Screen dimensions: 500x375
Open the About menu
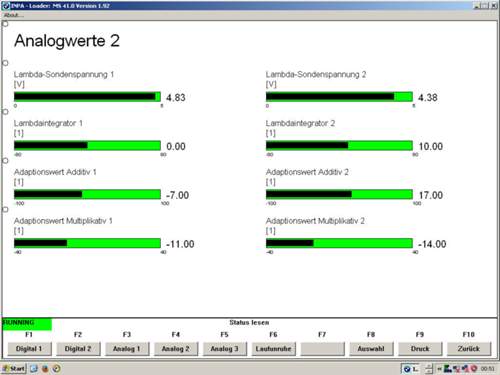(x=13, y=15)
